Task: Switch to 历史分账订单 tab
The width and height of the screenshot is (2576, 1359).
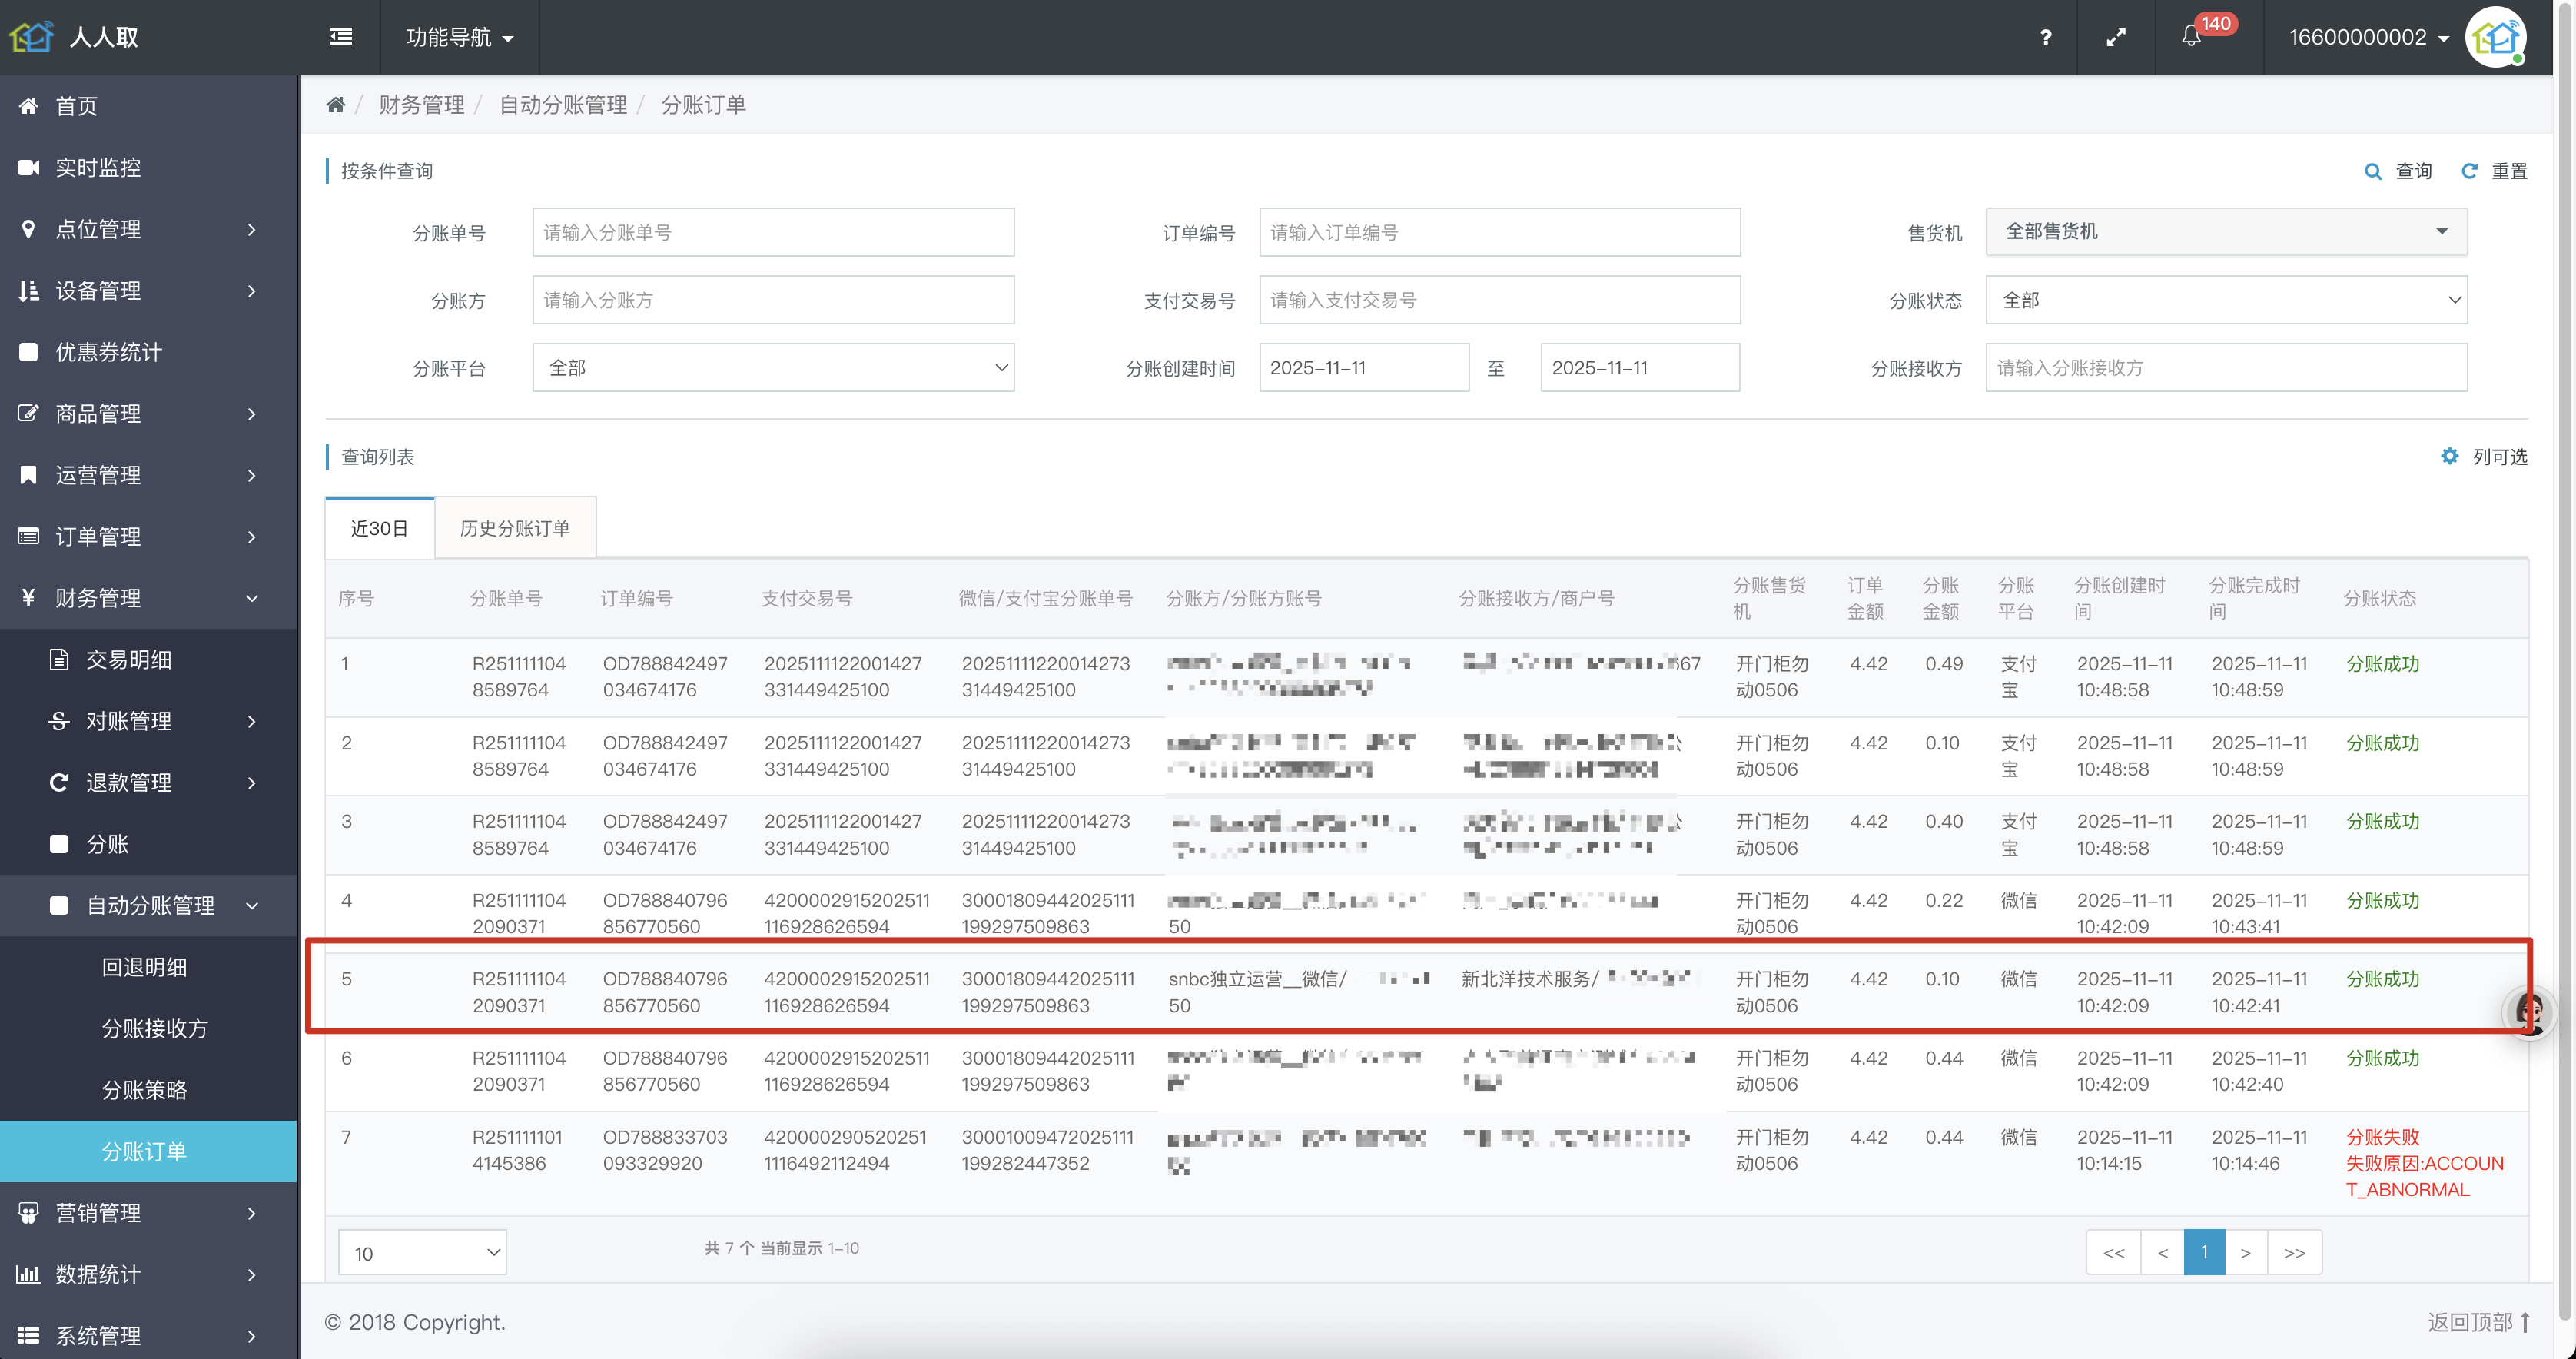Action: pyautogui.click(x=515, y=528)
